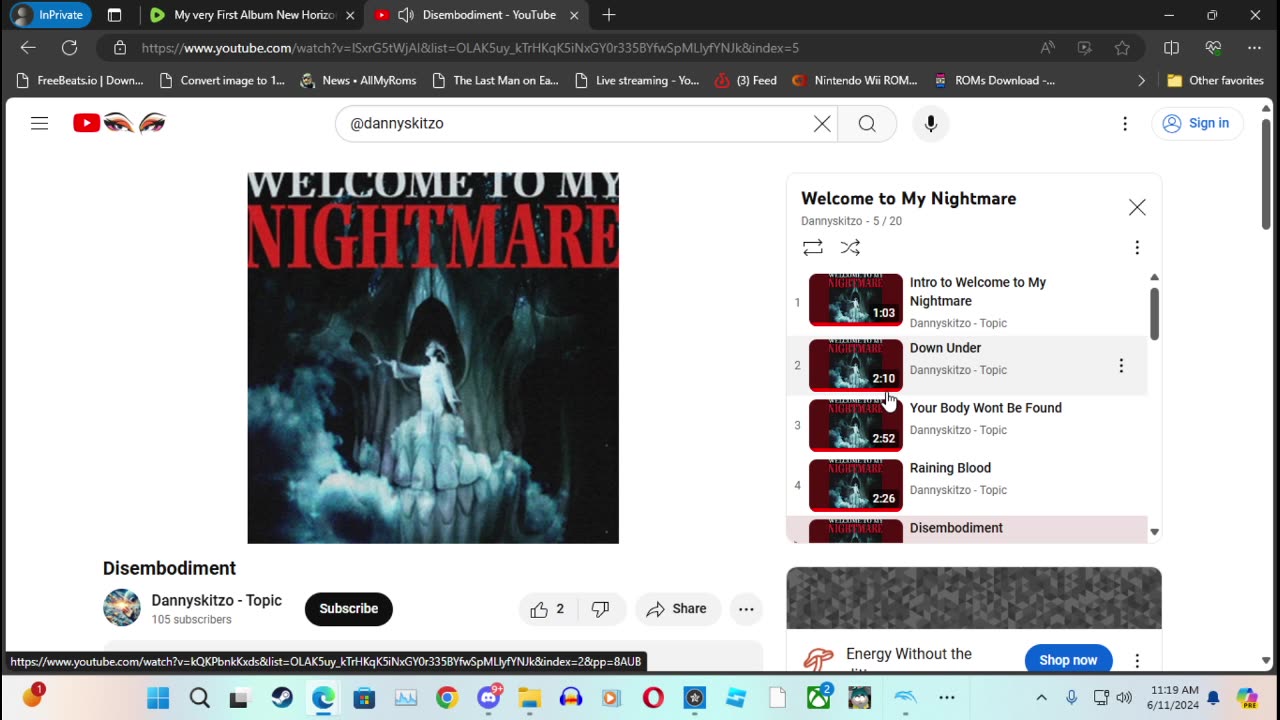Go back in browser history

click(28, 47)
